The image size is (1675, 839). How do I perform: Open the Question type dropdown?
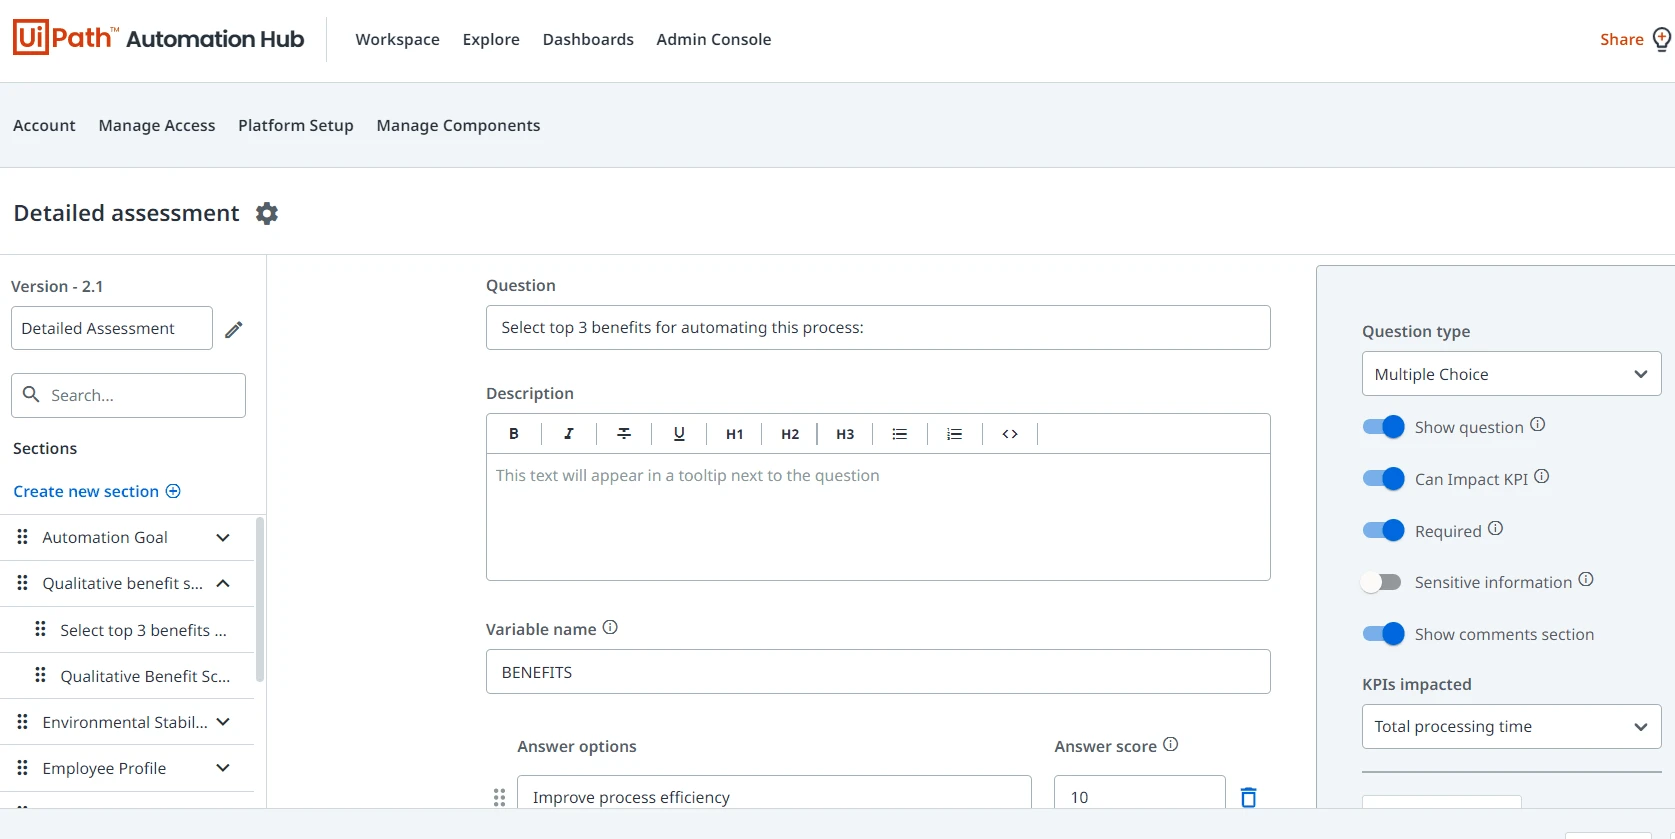pyautogui.click(x=1511, y=374)
